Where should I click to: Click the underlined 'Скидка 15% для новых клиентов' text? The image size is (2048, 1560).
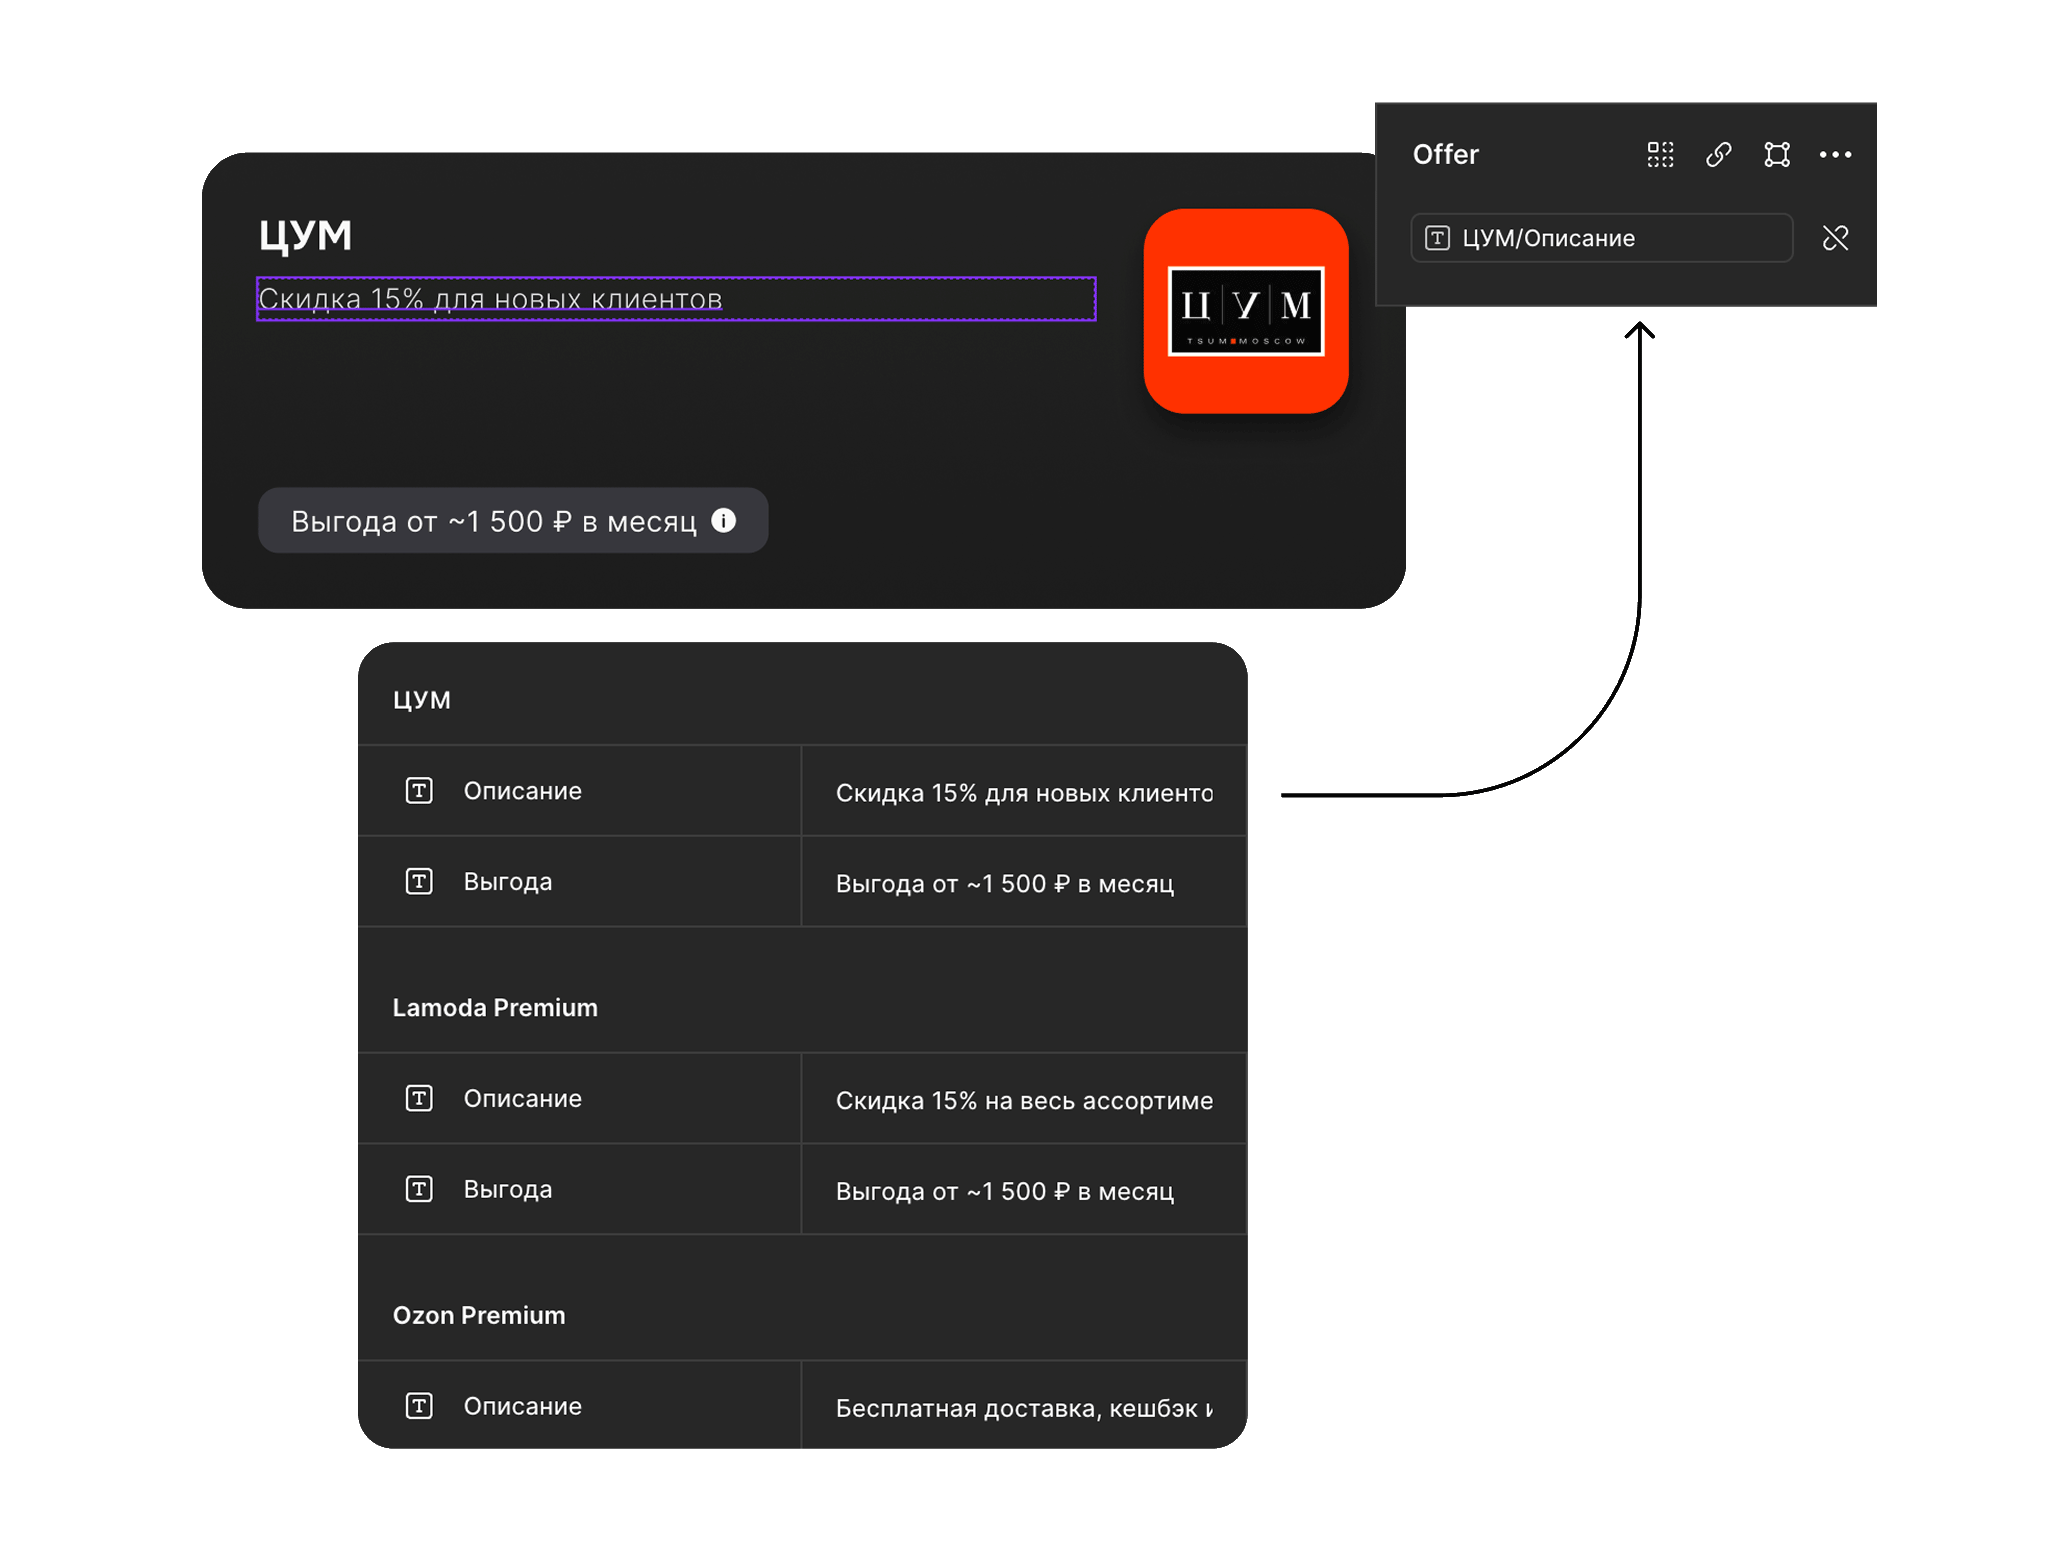(x=489, y=298)
